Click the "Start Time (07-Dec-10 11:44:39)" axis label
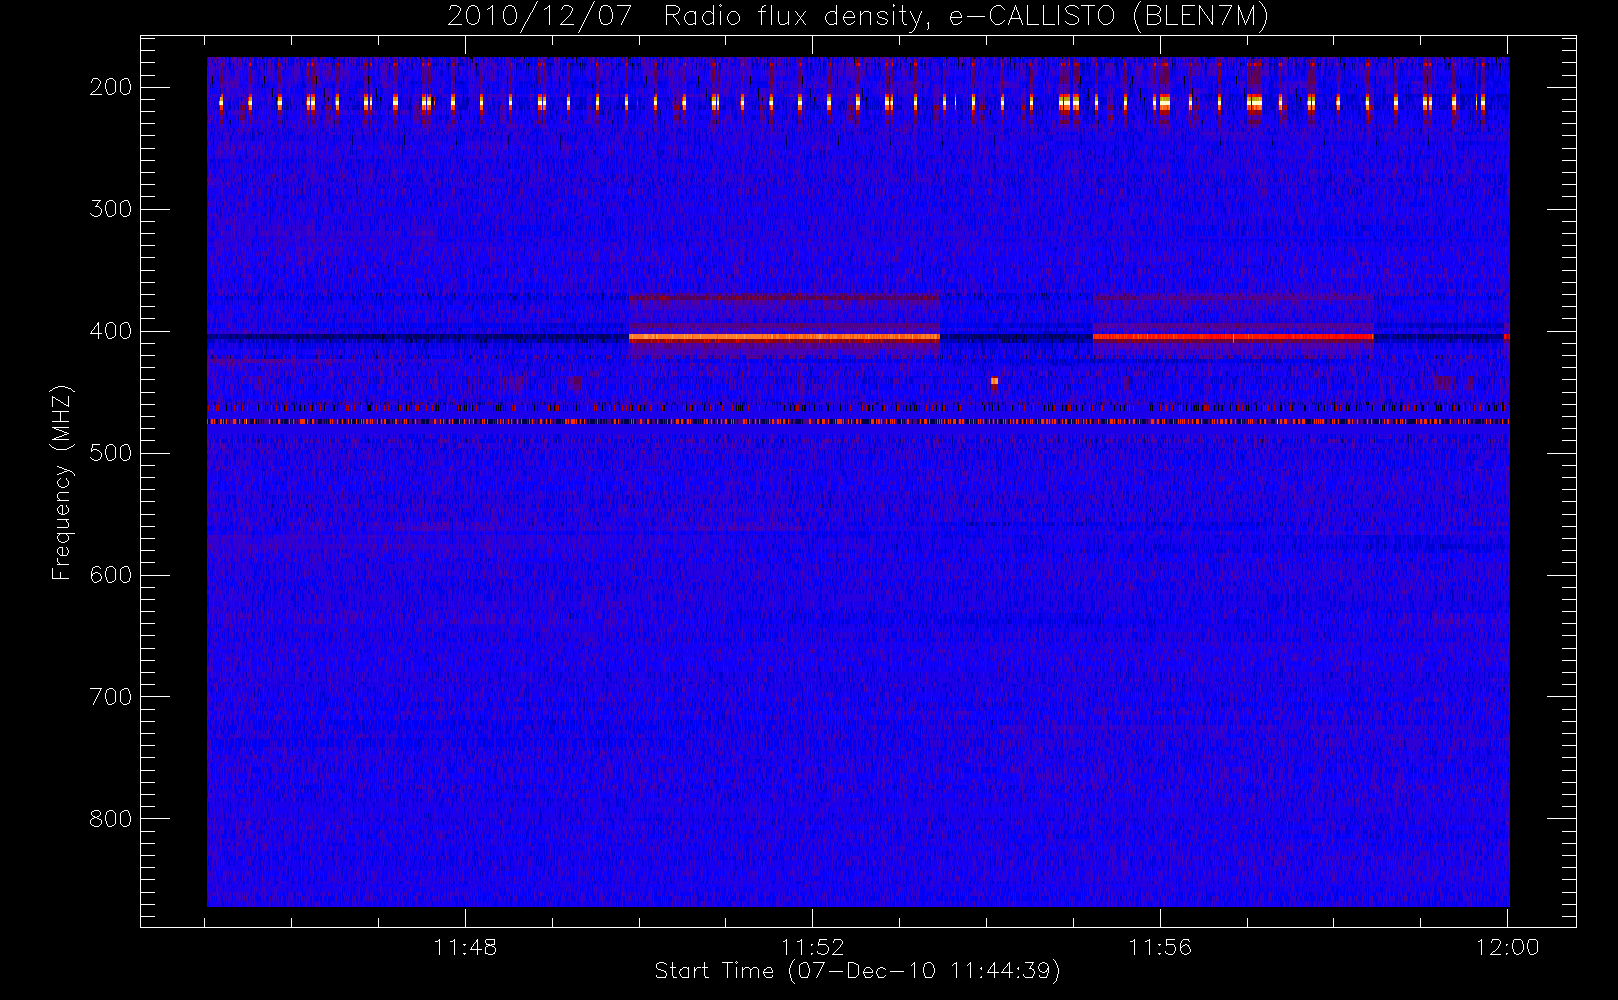 [857, 971]
